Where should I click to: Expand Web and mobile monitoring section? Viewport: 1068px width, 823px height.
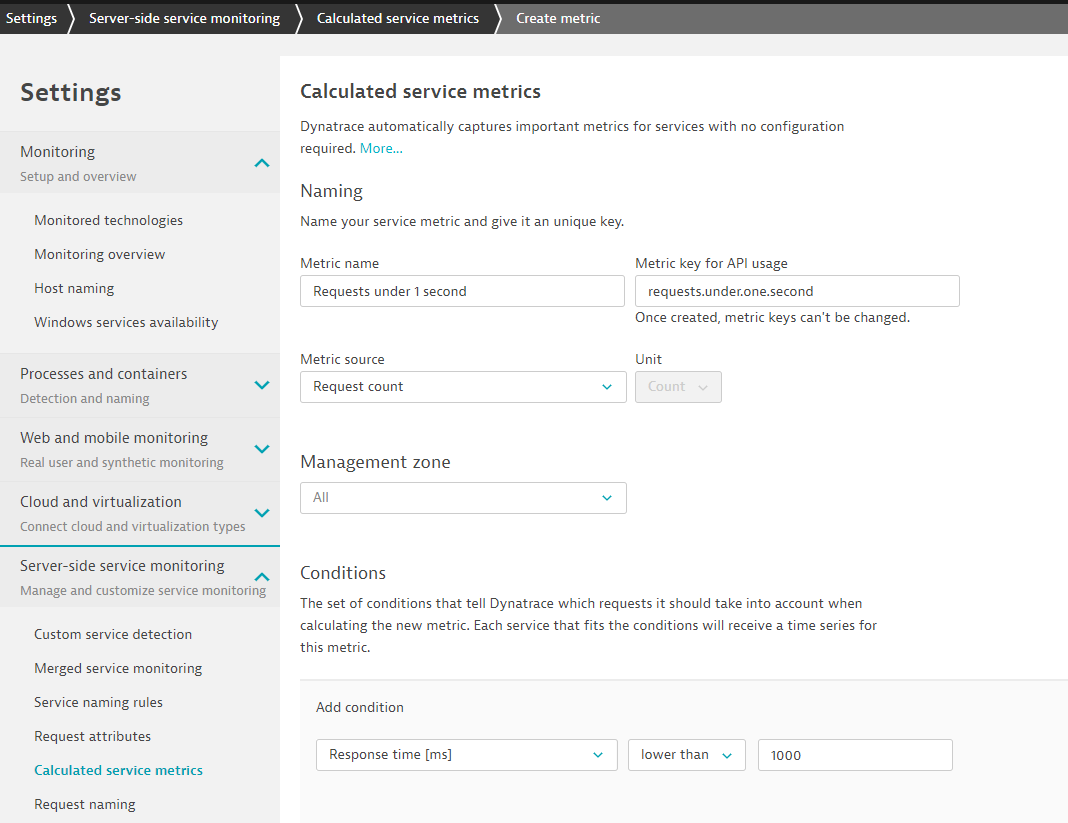(261, 449)
